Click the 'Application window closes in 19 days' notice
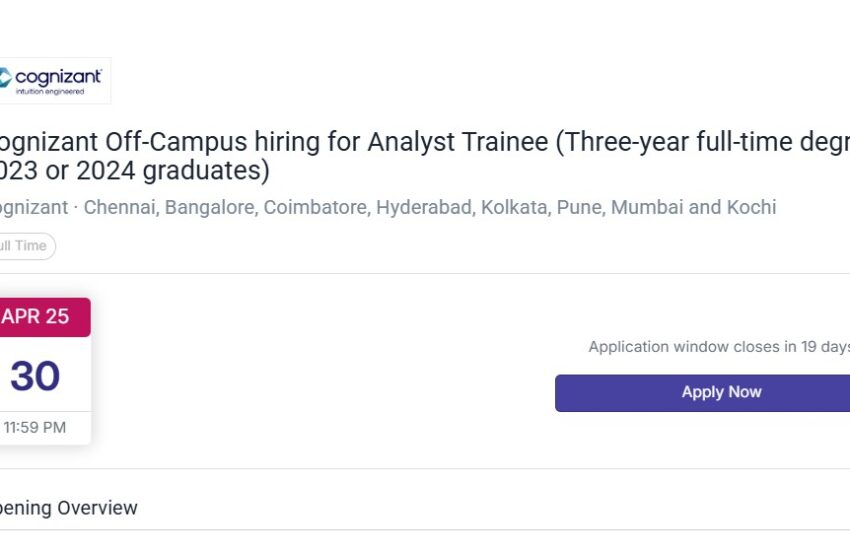 [719, 347]
